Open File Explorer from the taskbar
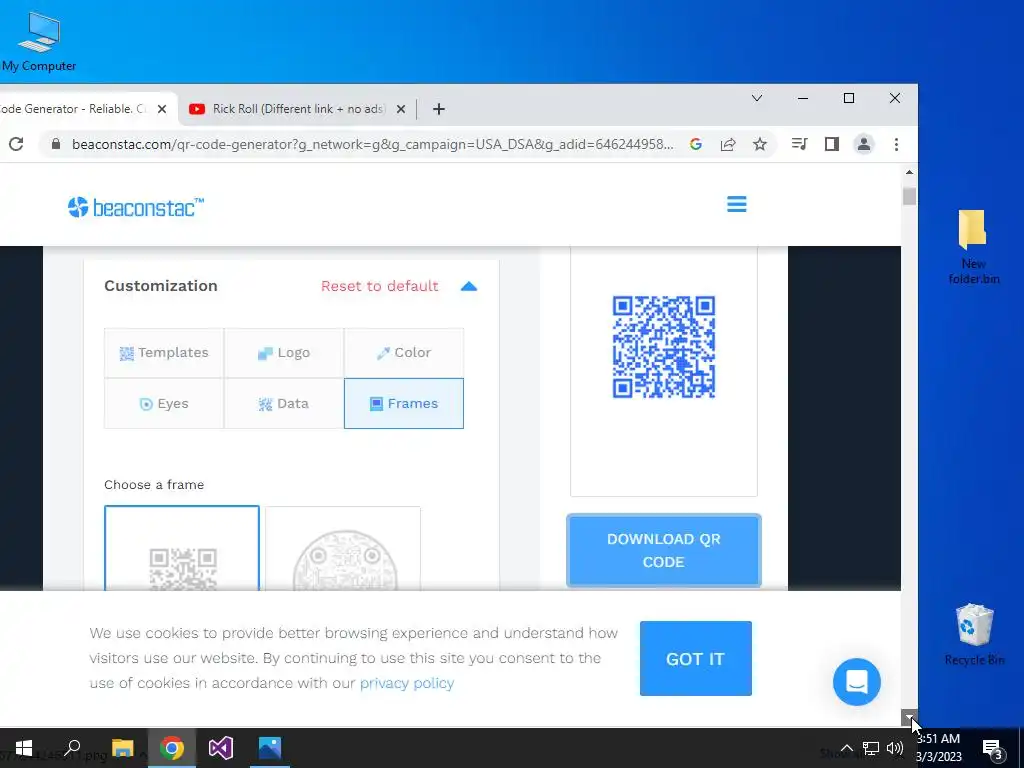 122,748
